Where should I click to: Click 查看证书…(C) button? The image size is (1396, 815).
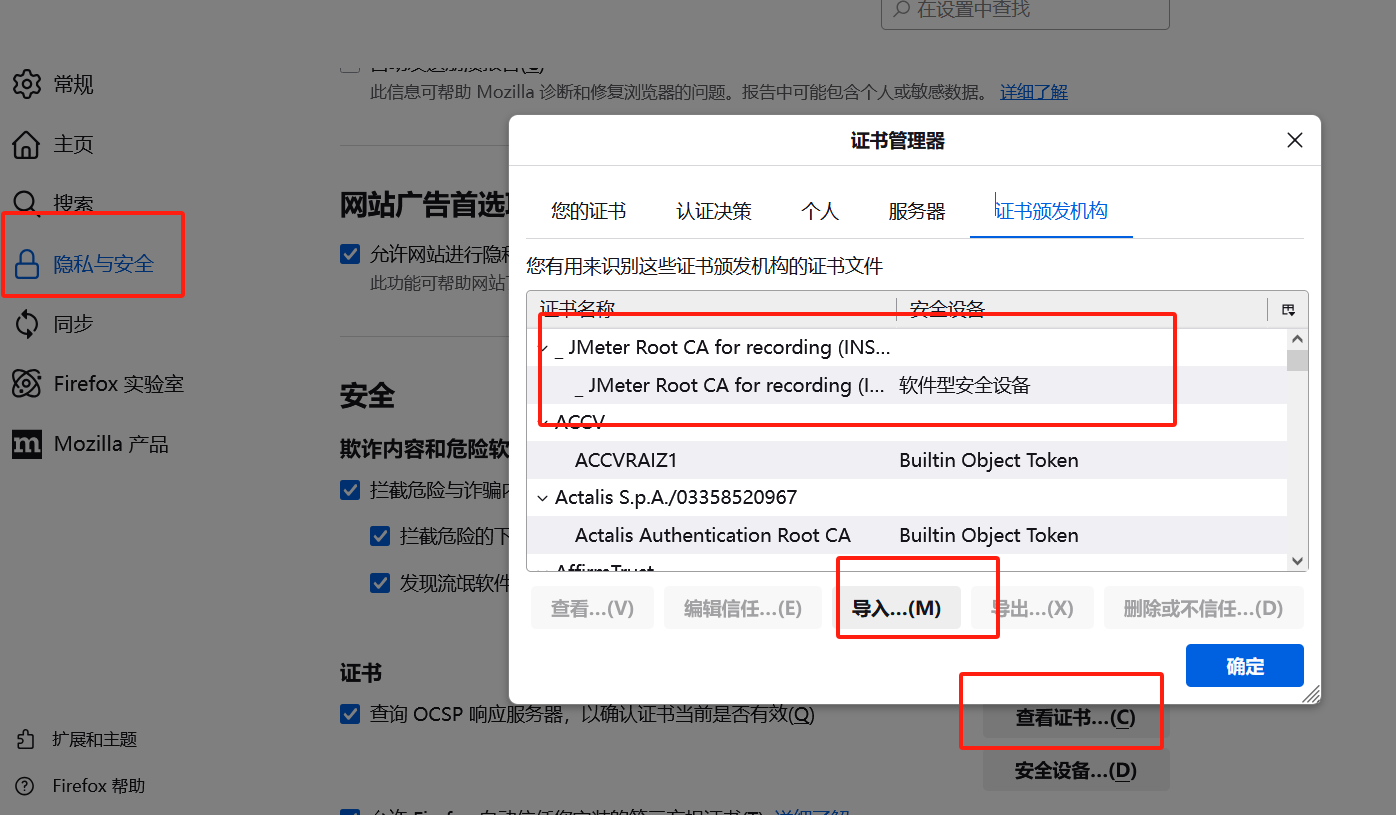tap(1076, 718)
